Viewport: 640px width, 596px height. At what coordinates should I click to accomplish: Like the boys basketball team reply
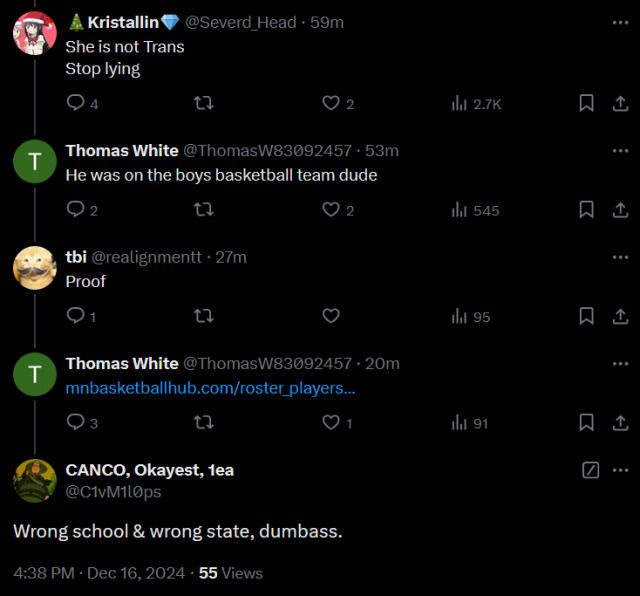331,210
